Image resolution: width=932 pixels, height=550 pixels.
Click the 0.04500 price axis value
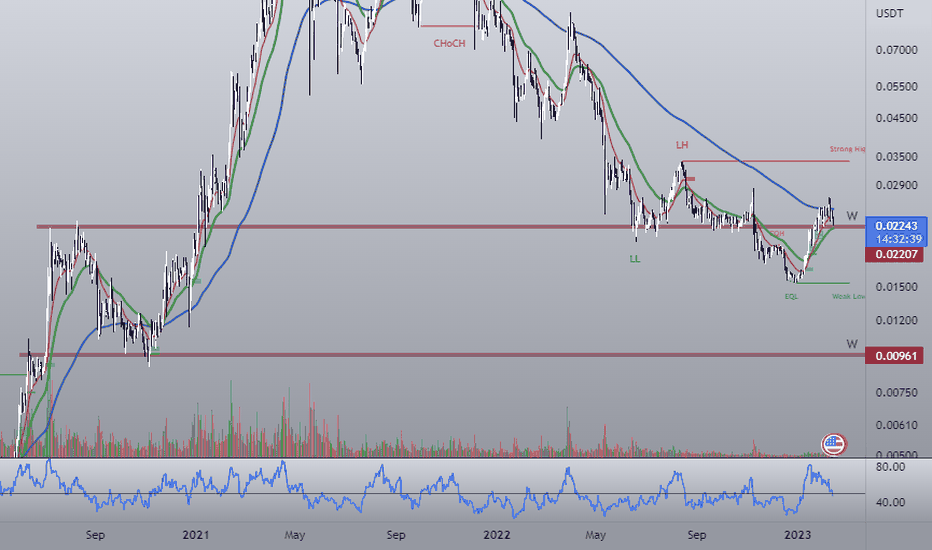click(896, 118)
